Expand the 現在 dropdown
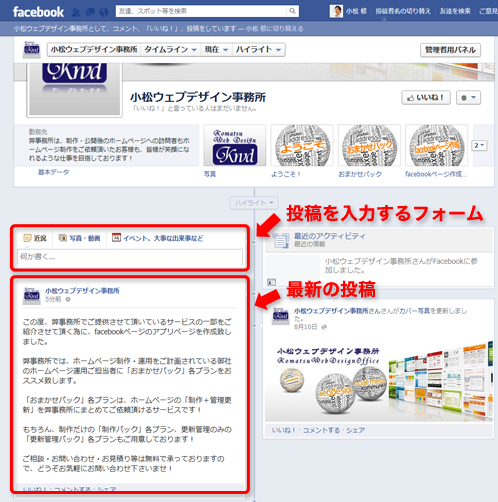This screenshot has height=502, width=498. (x=216, y=50)
